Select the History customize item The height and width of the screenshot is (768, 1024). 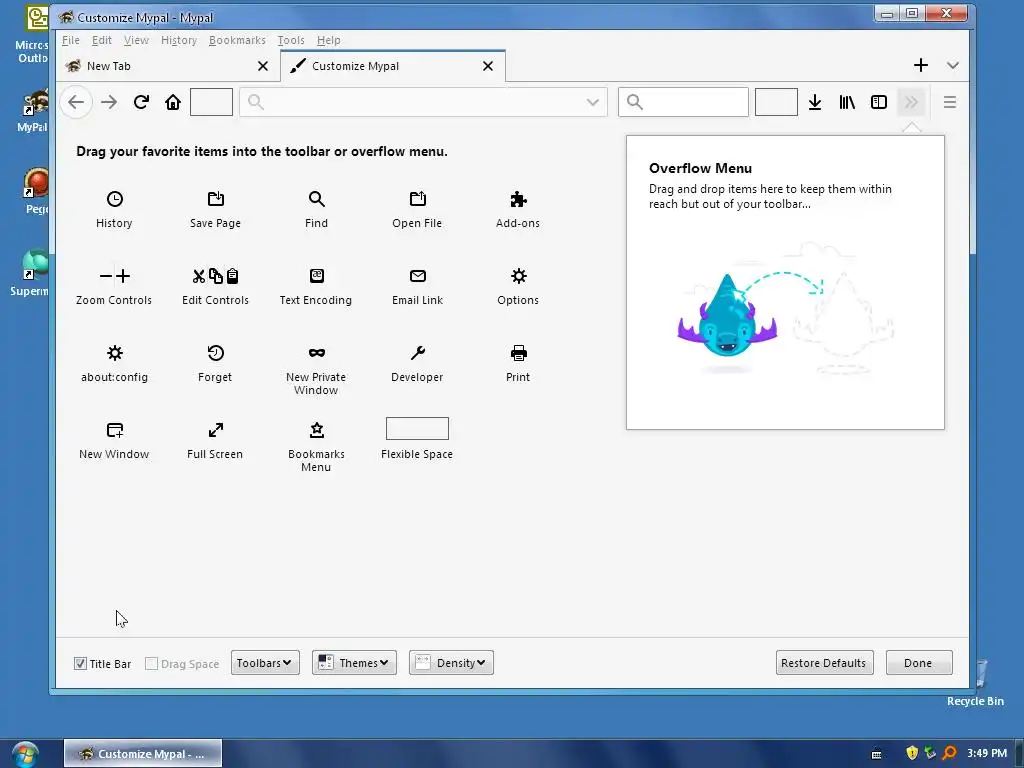coord(114,209)
